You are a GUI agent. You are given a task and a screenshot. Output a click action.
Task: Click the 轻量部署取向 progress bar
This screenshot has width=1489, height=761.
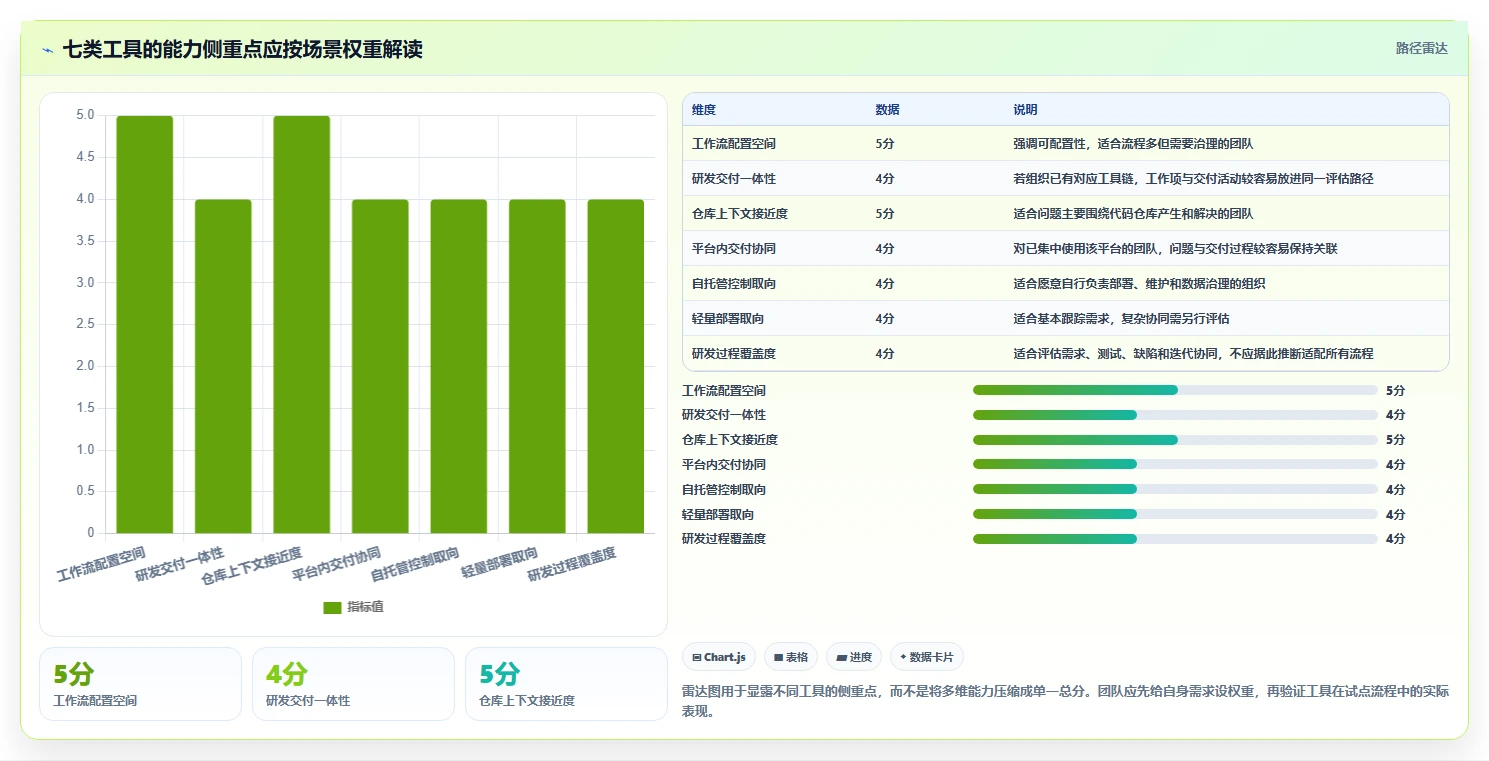pos(1175,514)
